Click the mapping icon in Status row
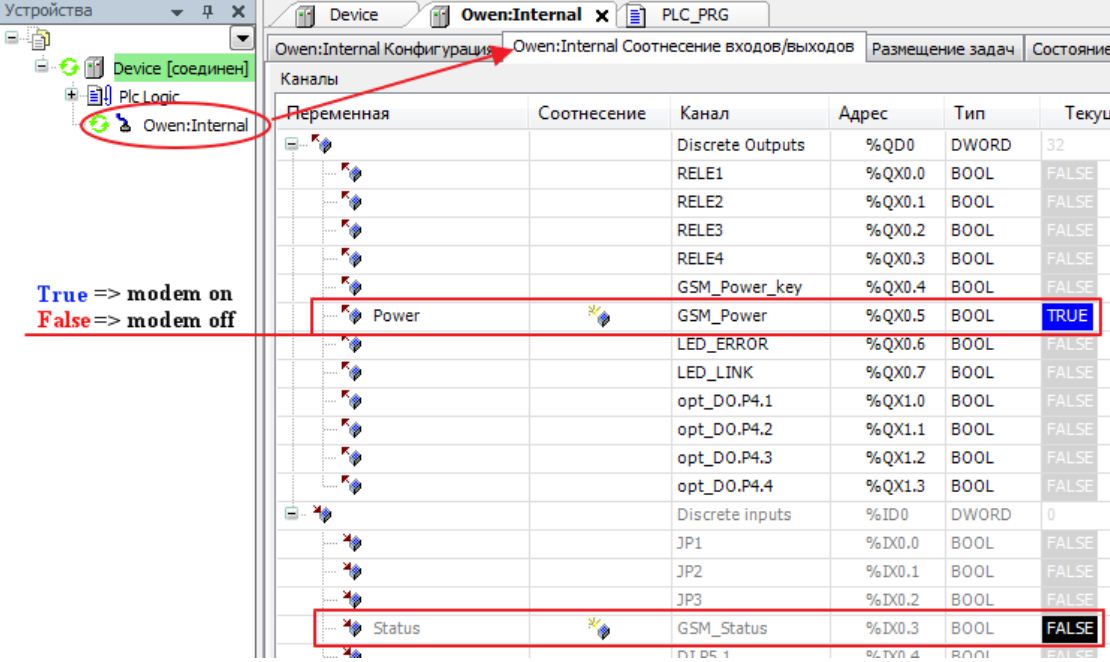1110x662 pixels. tap(598, 629)
